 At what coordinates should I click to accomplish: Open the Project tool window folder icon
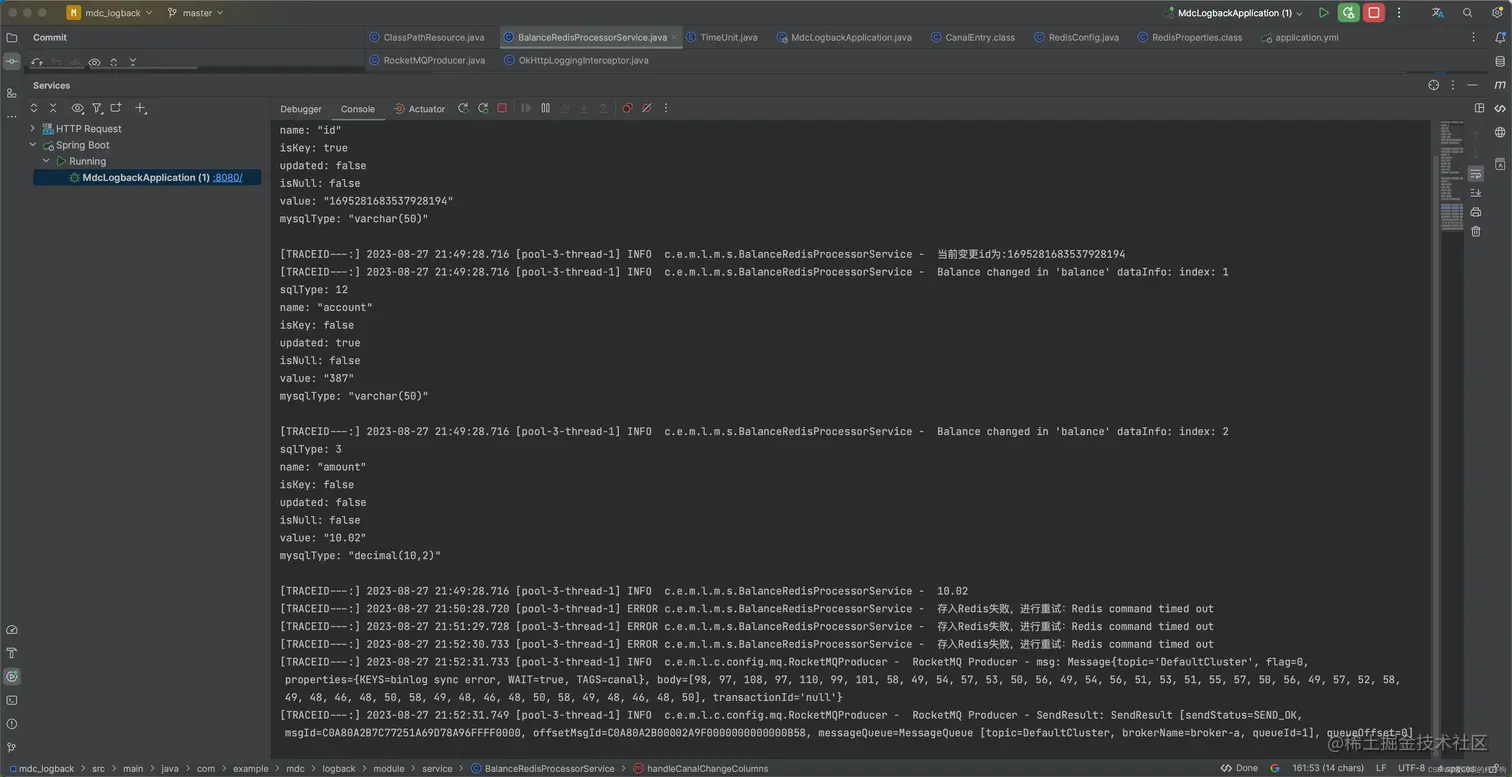coord(12,37)
